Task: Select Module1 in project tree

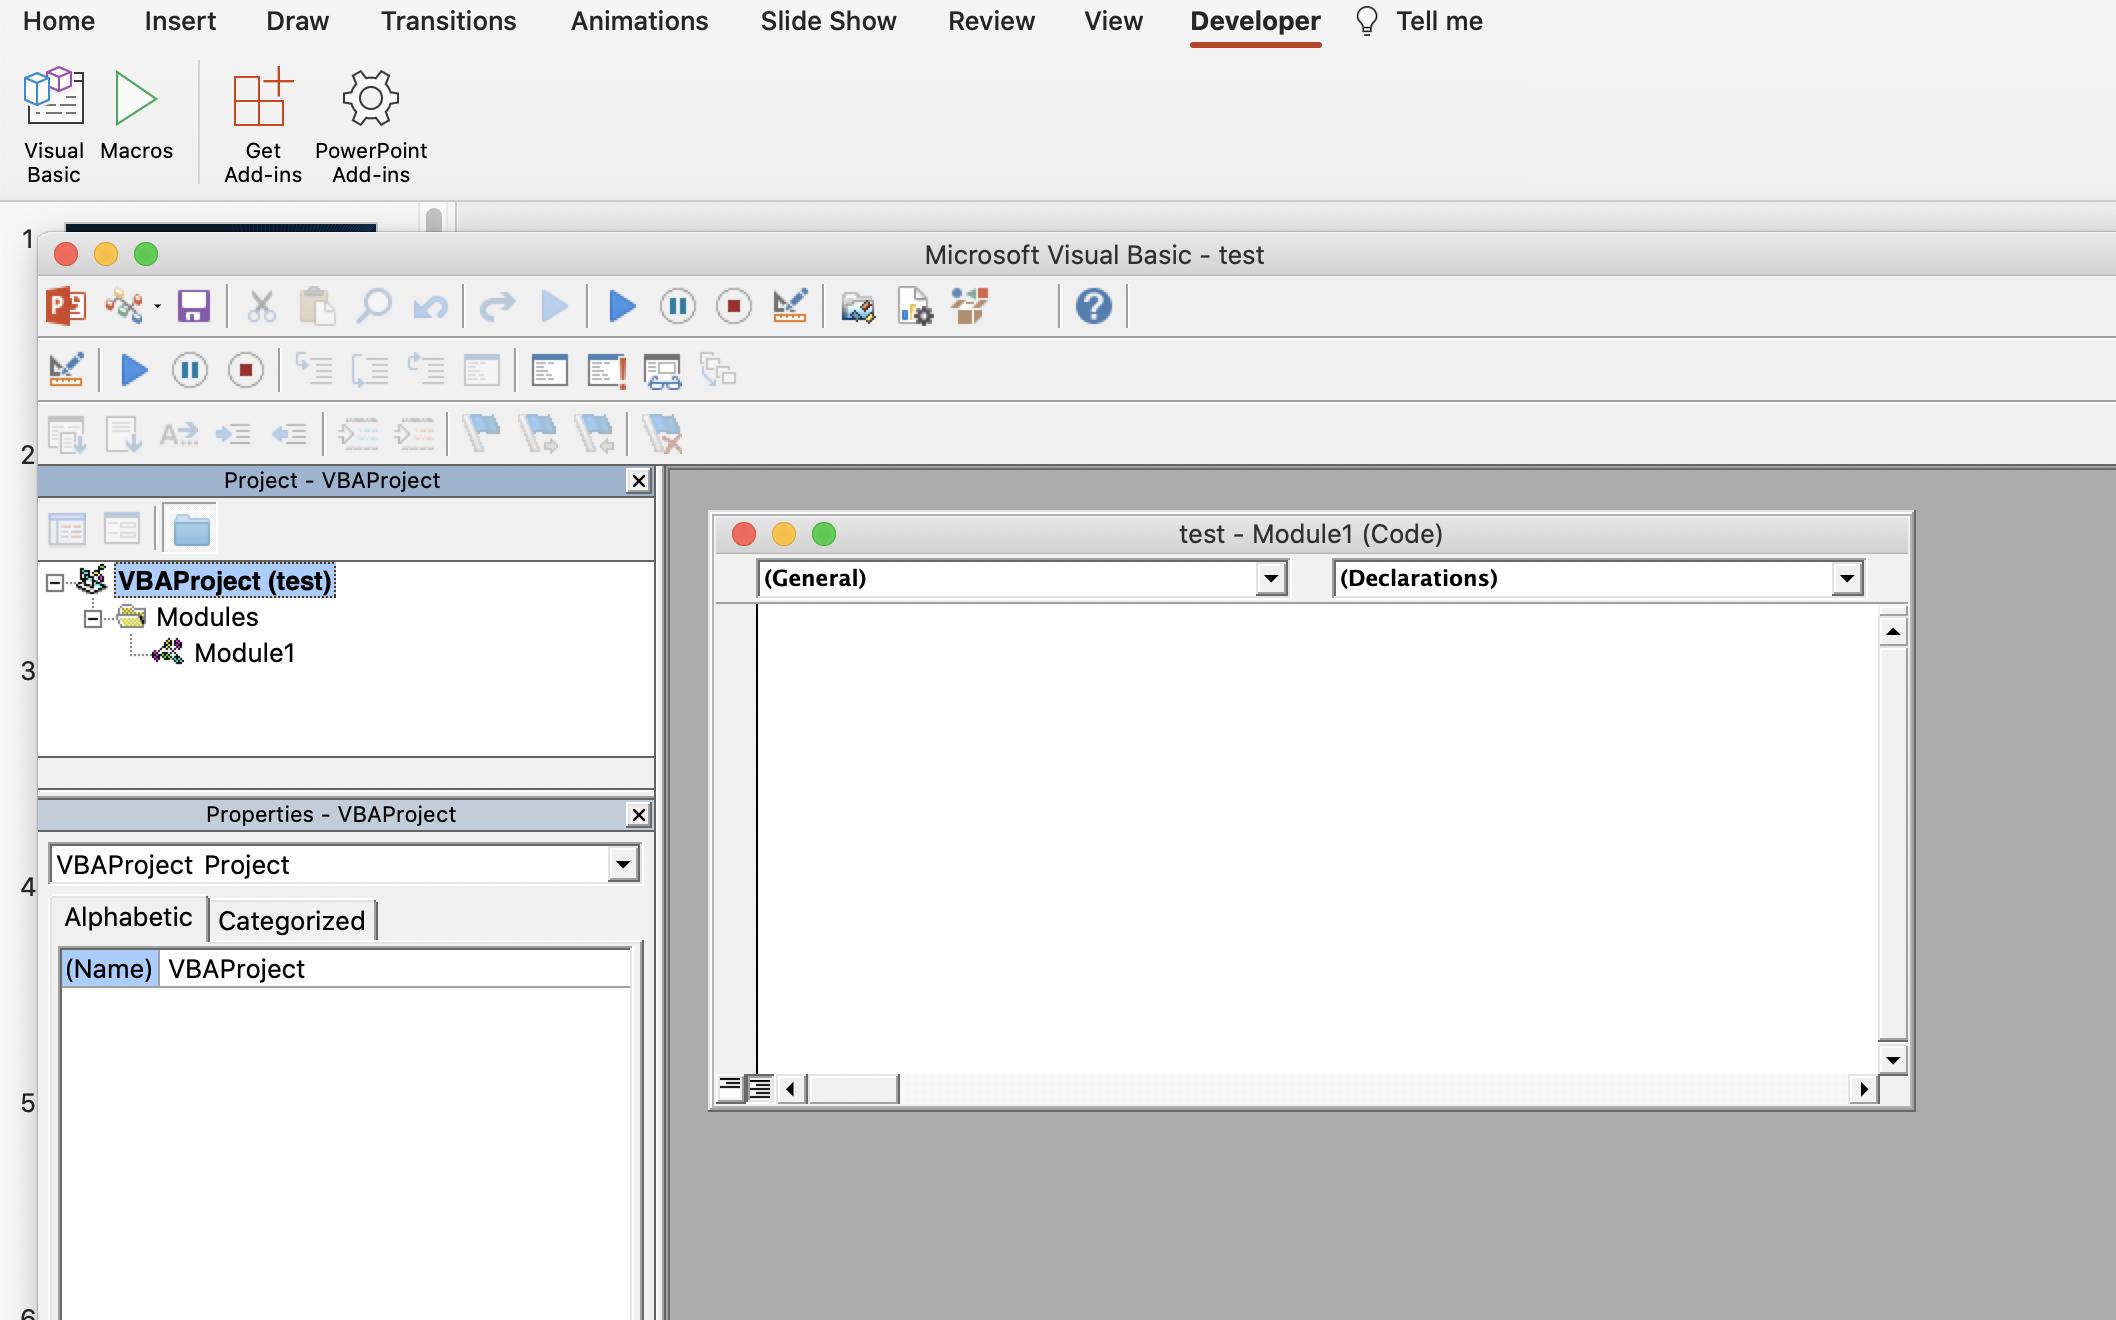Action: click(x=244, y=653)
